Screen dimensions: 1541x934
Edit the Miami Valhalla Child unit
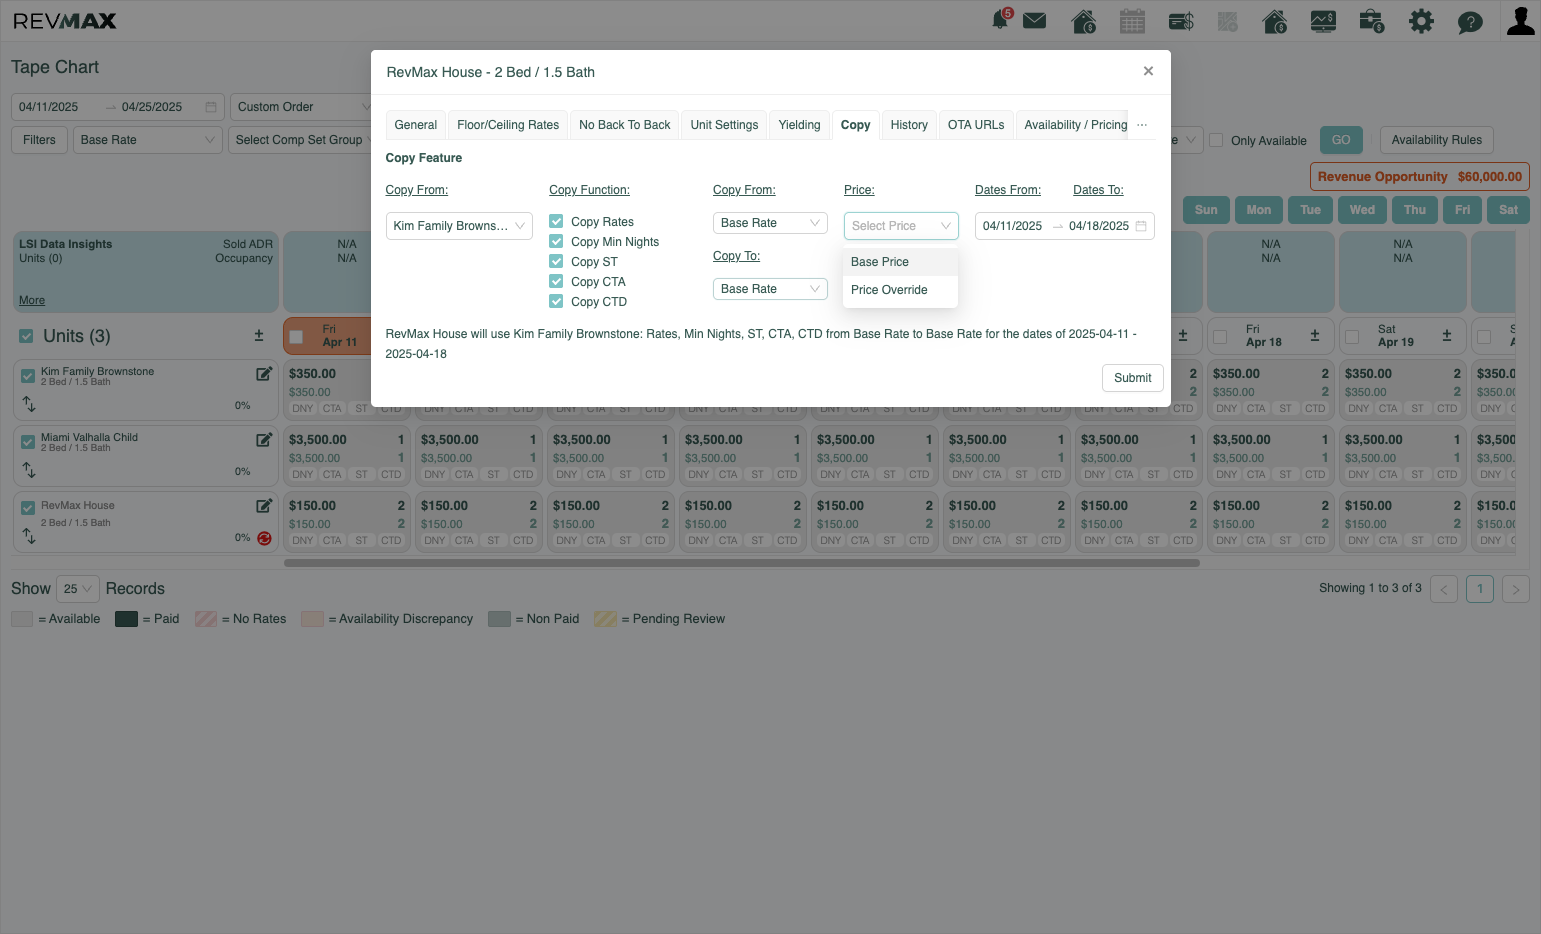264,440
